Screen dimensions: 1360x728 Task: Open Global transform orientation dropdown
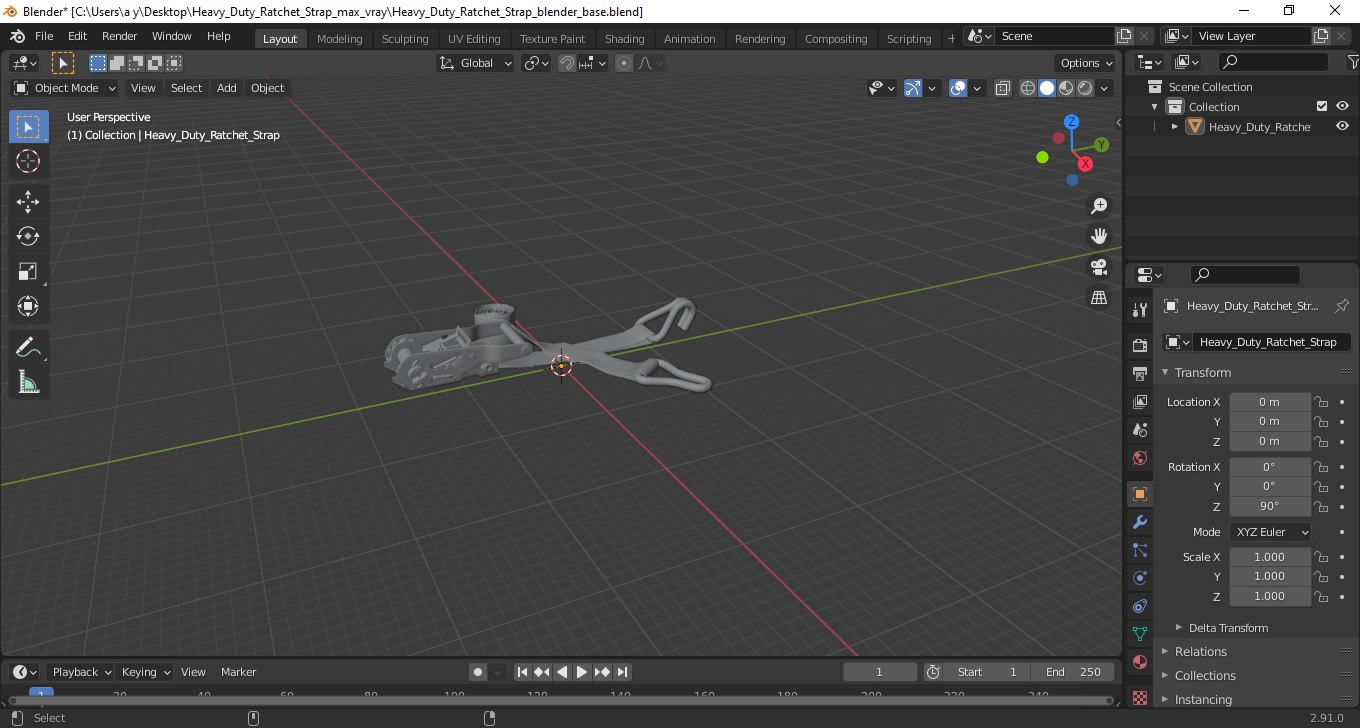(x=476, y=63)
